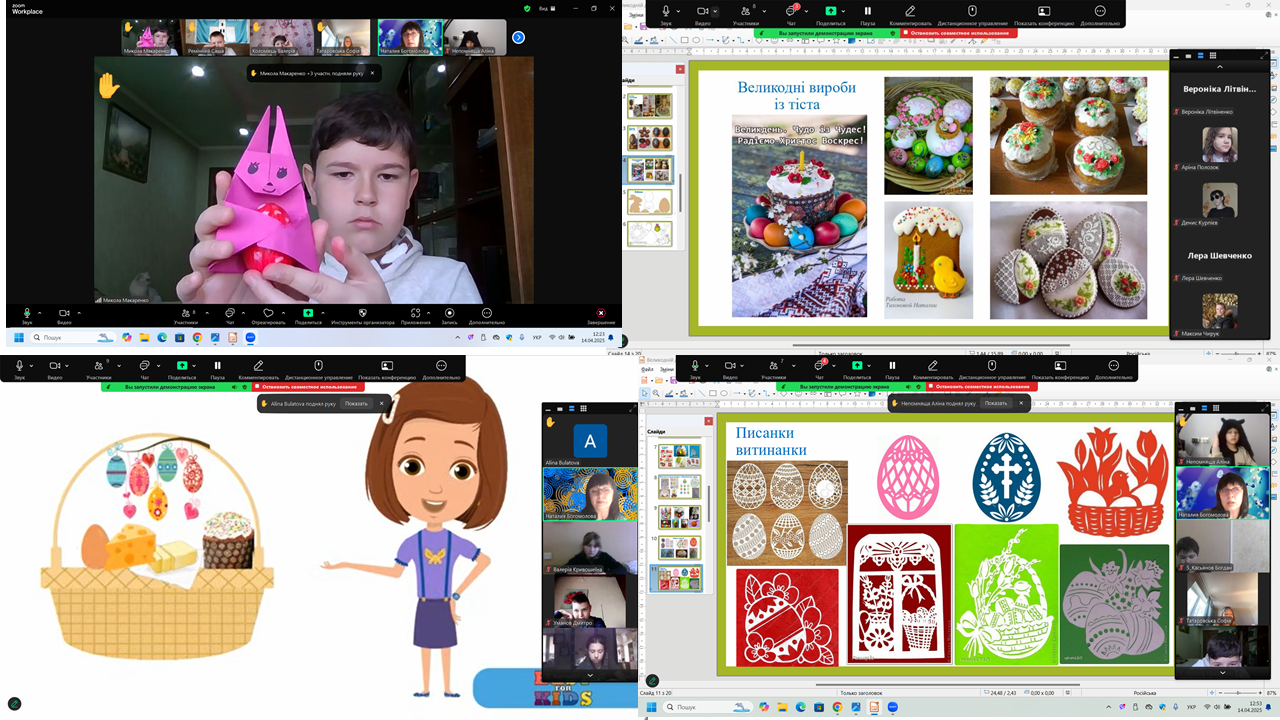Mute microphone in cartoon girl screen share toolbar
The width and height of the screenshot is (1280, 720).
click(x=19, y=367)
